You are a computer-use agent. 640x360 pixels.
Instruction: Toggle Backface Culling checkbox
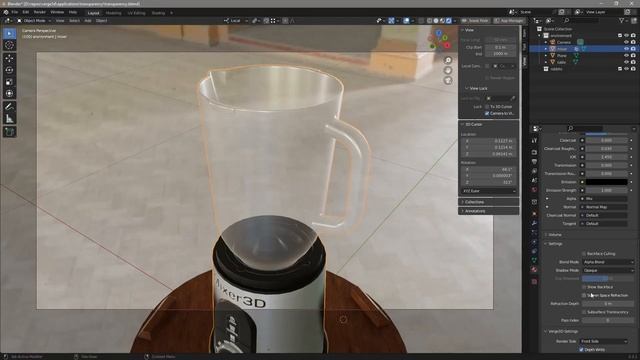(584, 253)
